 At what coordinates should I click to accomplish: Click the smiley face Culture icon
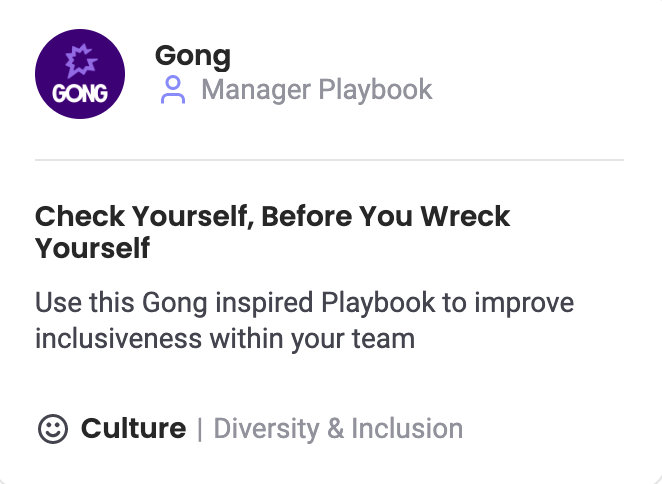click(52, 429)
